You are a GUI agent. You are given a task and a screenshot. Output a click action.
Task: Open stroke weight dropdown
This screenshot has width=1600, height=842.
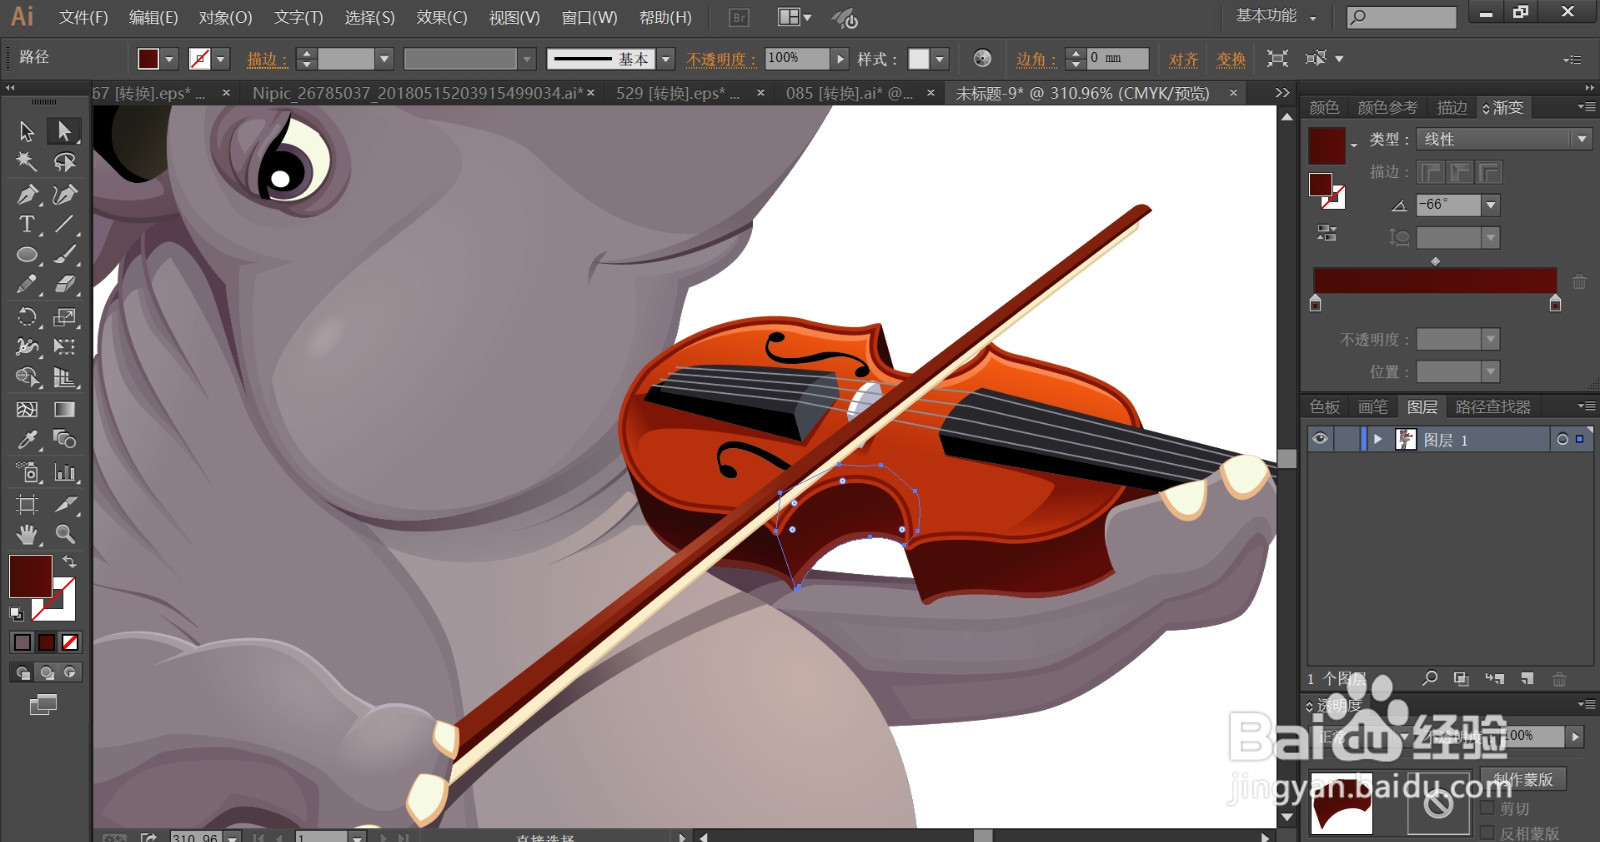pos(384,59)
